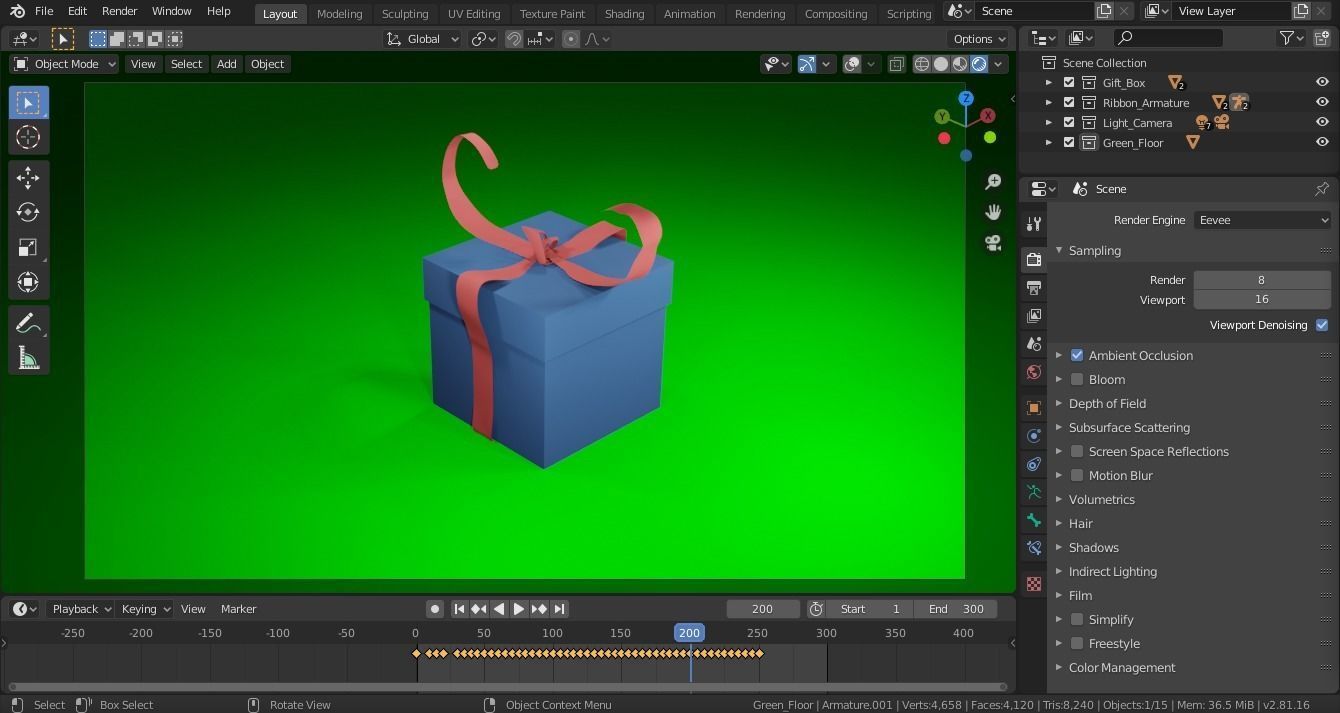
Task: Jump to the timeline start frame
Action: pos(459,609)
